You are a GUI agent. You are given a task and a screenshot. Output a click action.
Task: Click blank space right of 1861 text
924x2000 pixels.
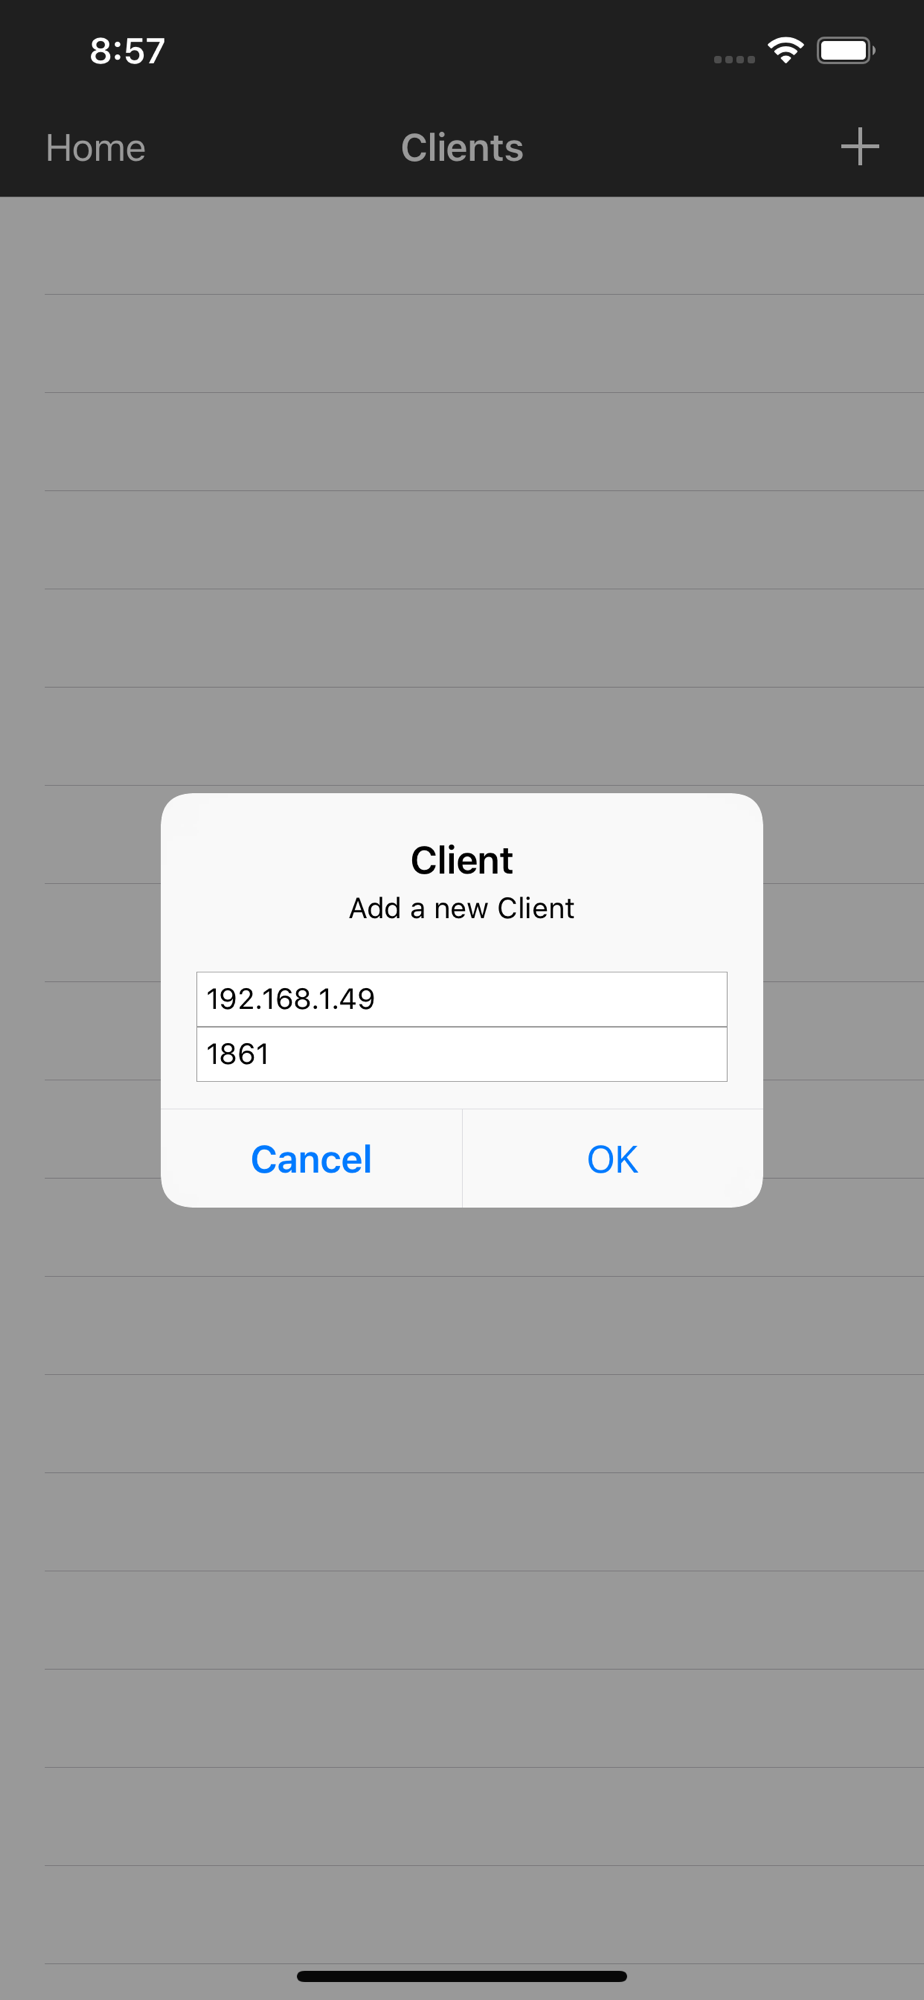[500, 1054]
